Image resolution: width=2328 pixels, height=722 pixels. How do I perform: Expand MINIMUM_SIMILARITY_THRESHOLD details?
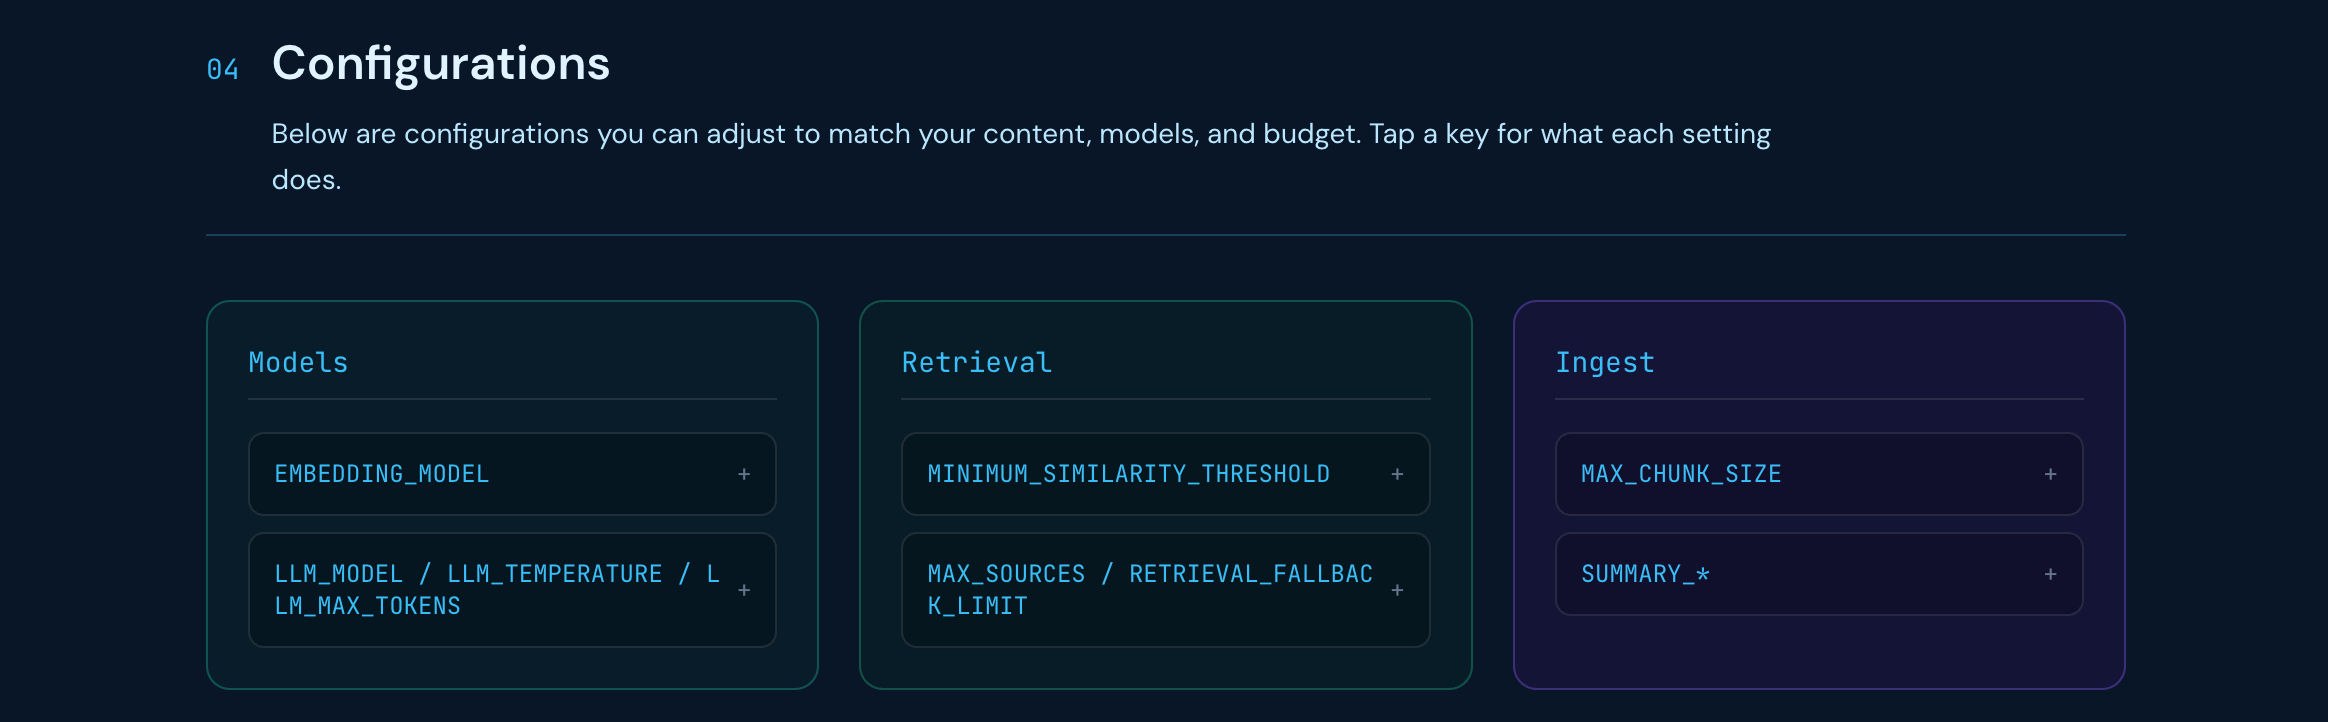[1165, 474]
